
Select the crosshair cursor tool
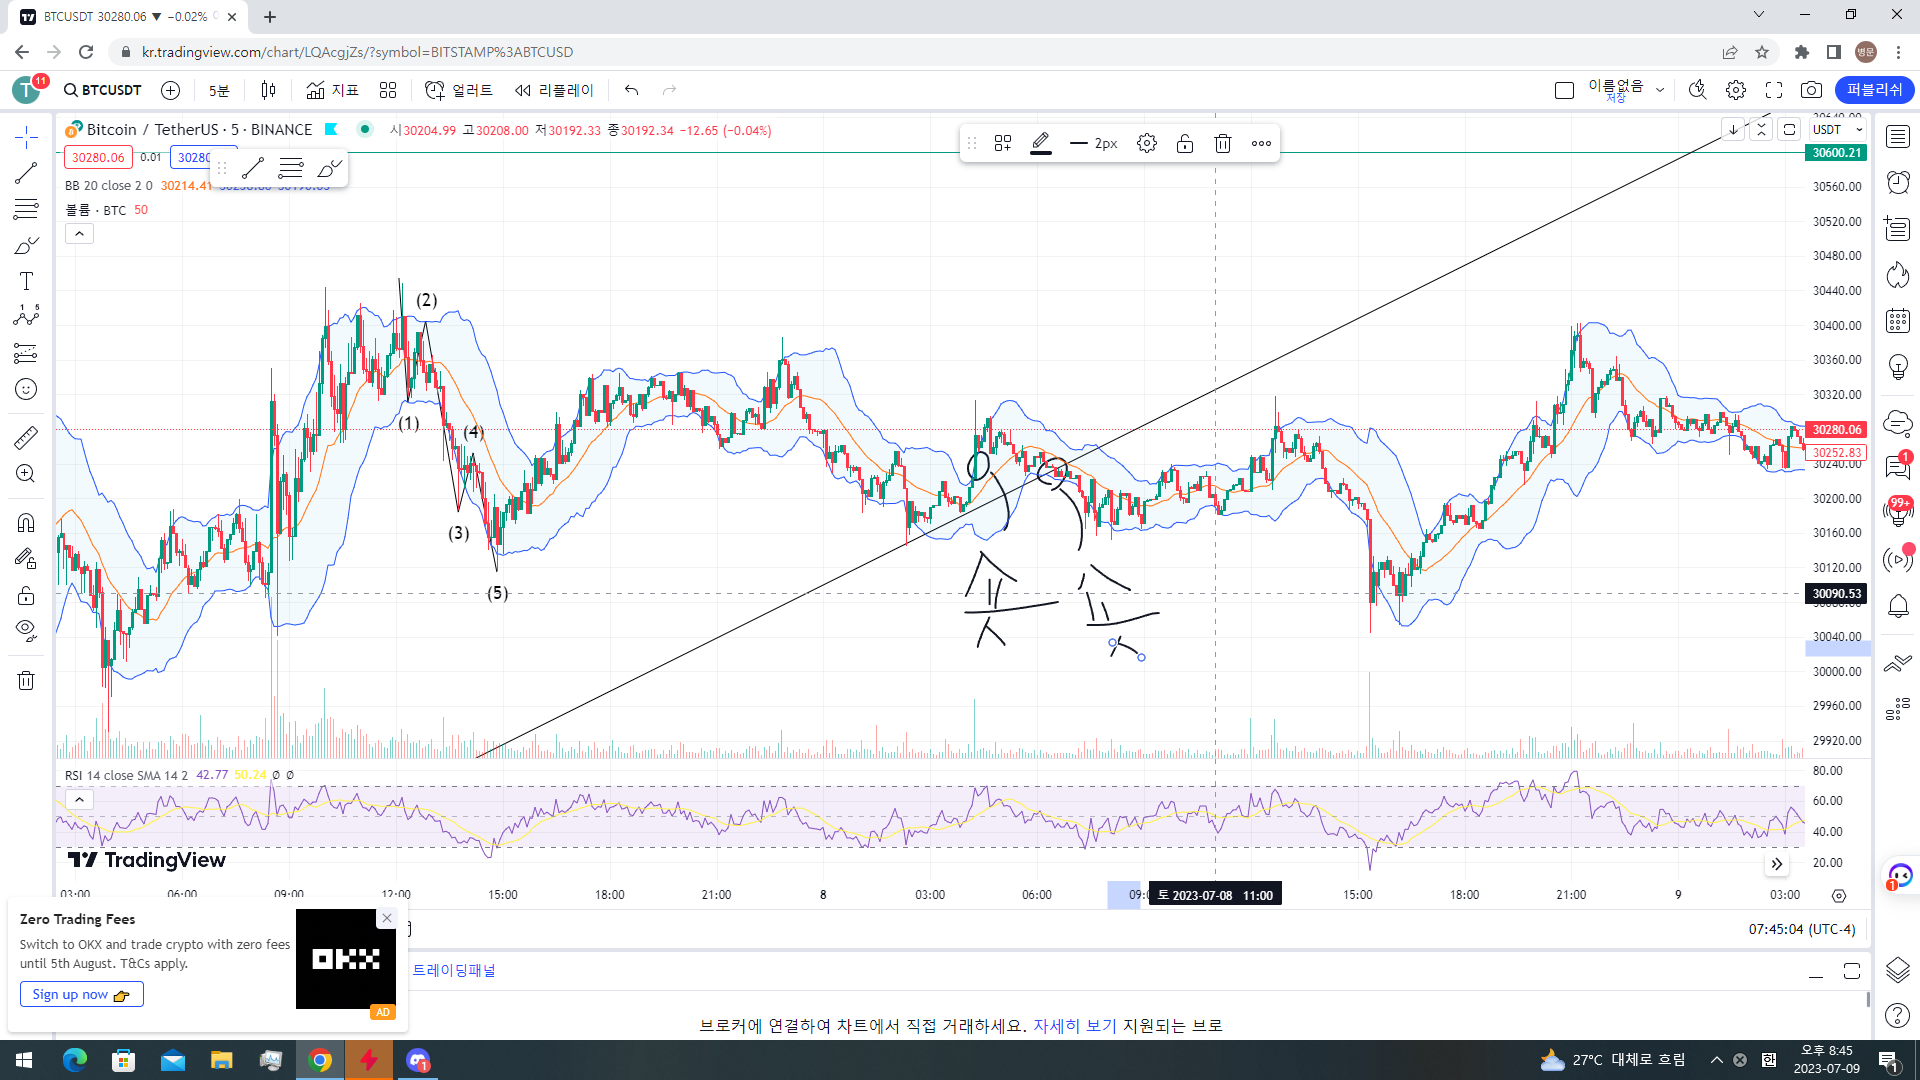pos(26,136)
